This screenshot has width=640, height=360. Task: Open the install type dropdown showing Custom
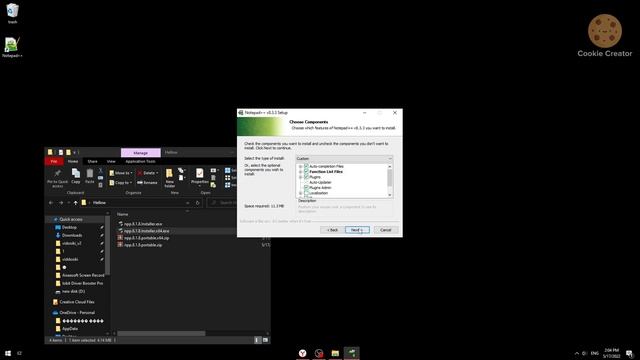coord(344,158)
